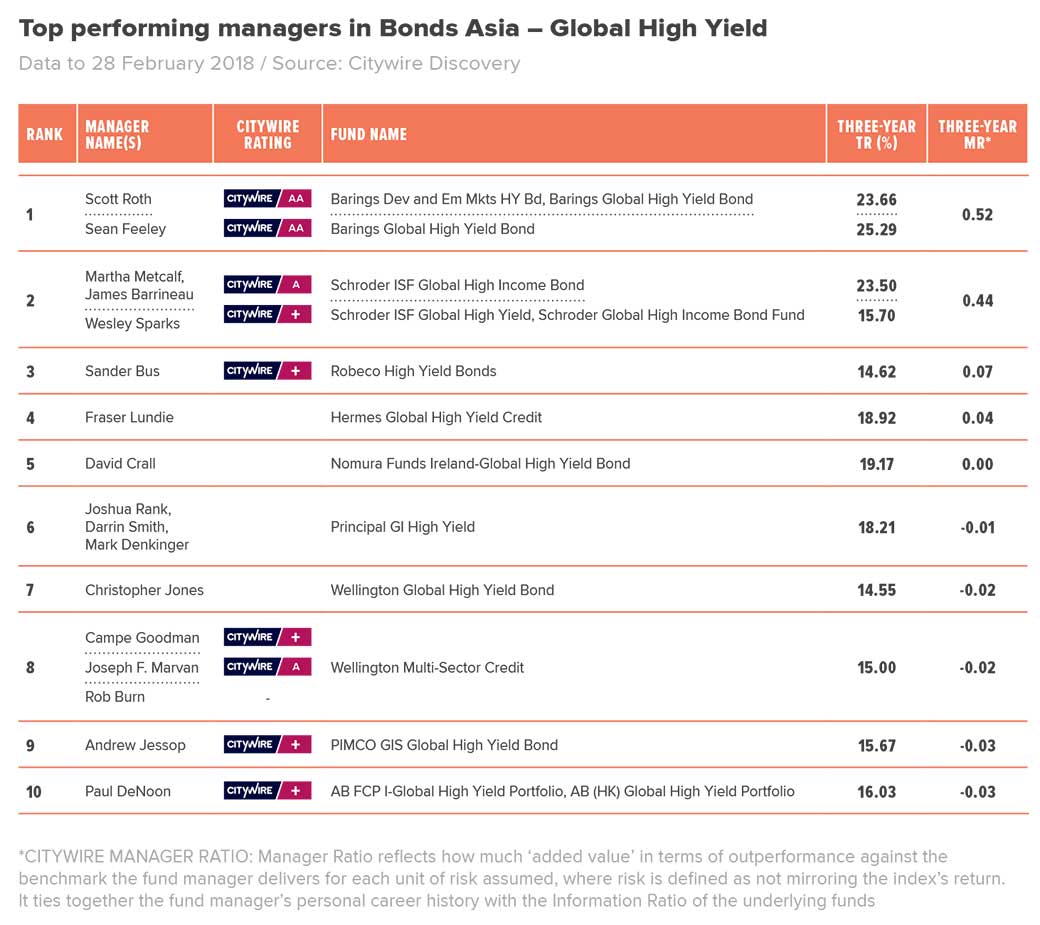
Task: Click Paul DeNoon's Citywire plus rating badge
Action: tap(267, 791)
